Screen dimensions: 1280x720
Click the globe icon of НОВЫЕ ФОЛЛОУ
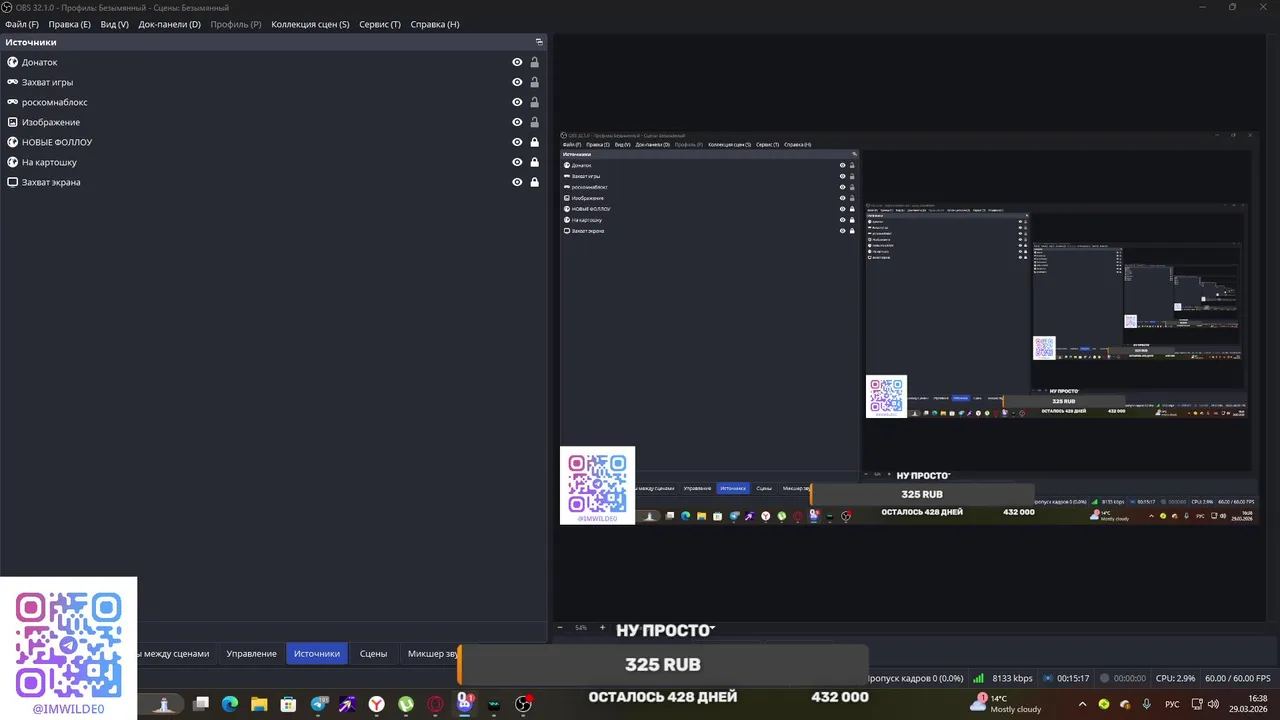13,142
